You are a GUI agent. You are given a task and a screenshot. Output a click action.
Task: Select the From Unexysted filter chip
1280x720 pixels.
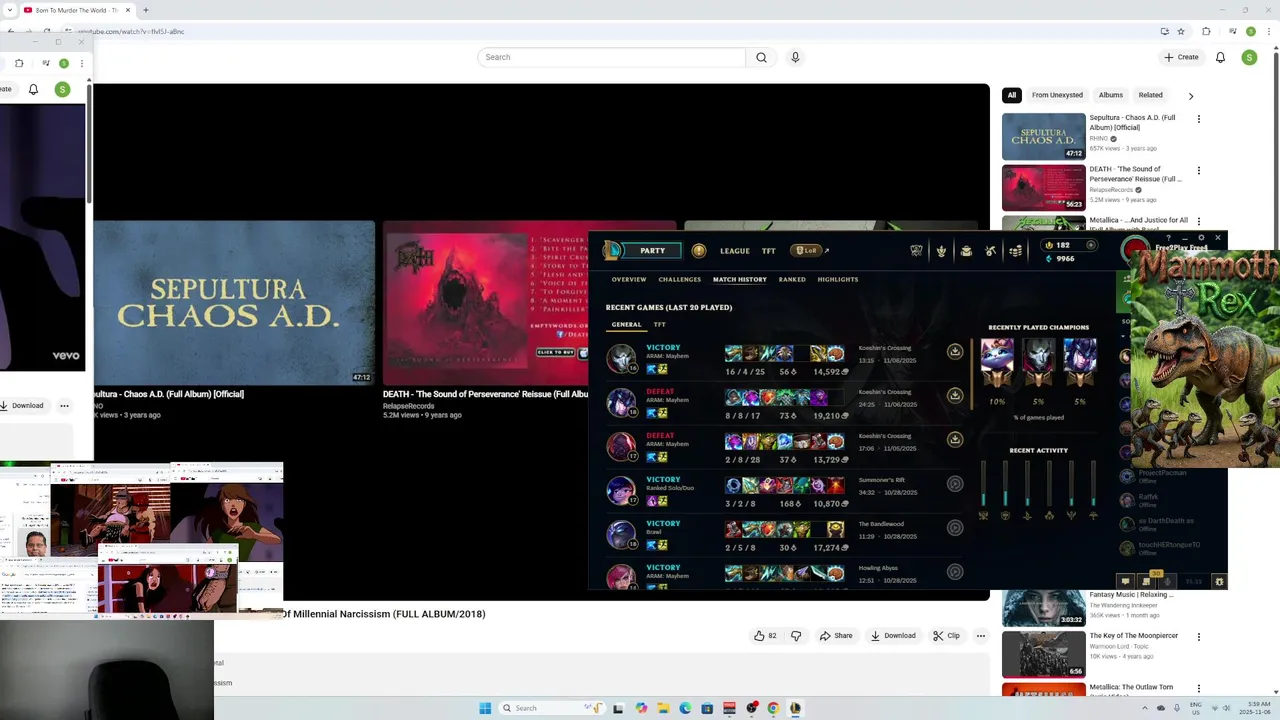[x=1057, y=95]
